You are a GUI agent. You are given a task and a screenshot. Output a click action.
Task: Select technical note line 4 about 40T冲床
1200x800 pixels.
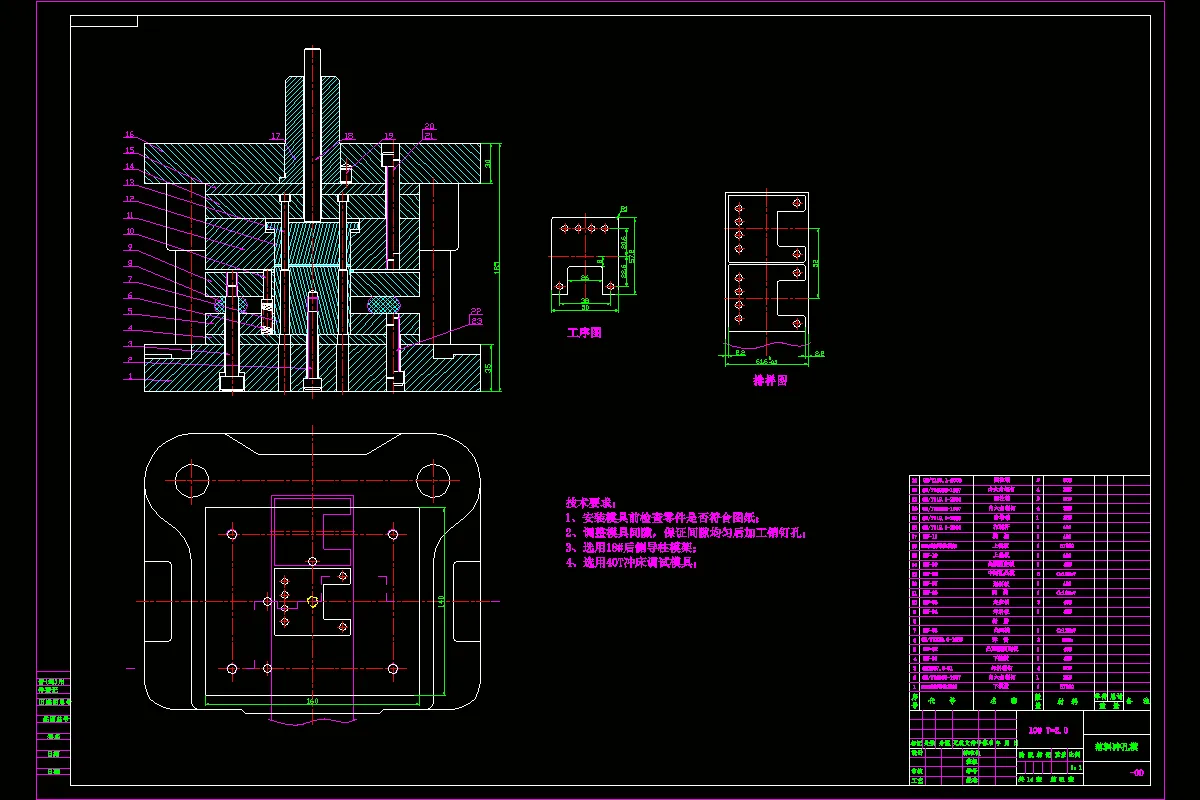pyautogui.click(x=631, y=563)
